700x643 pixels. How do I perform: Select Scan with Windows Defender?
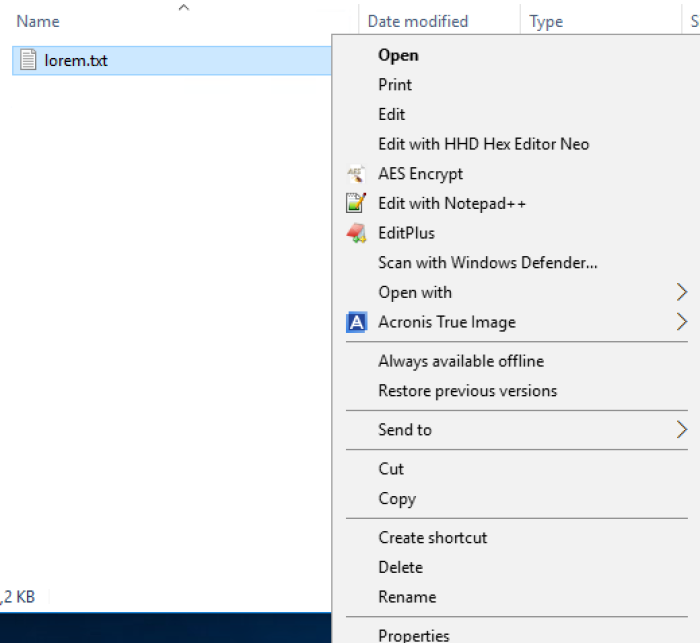point(517,263)
